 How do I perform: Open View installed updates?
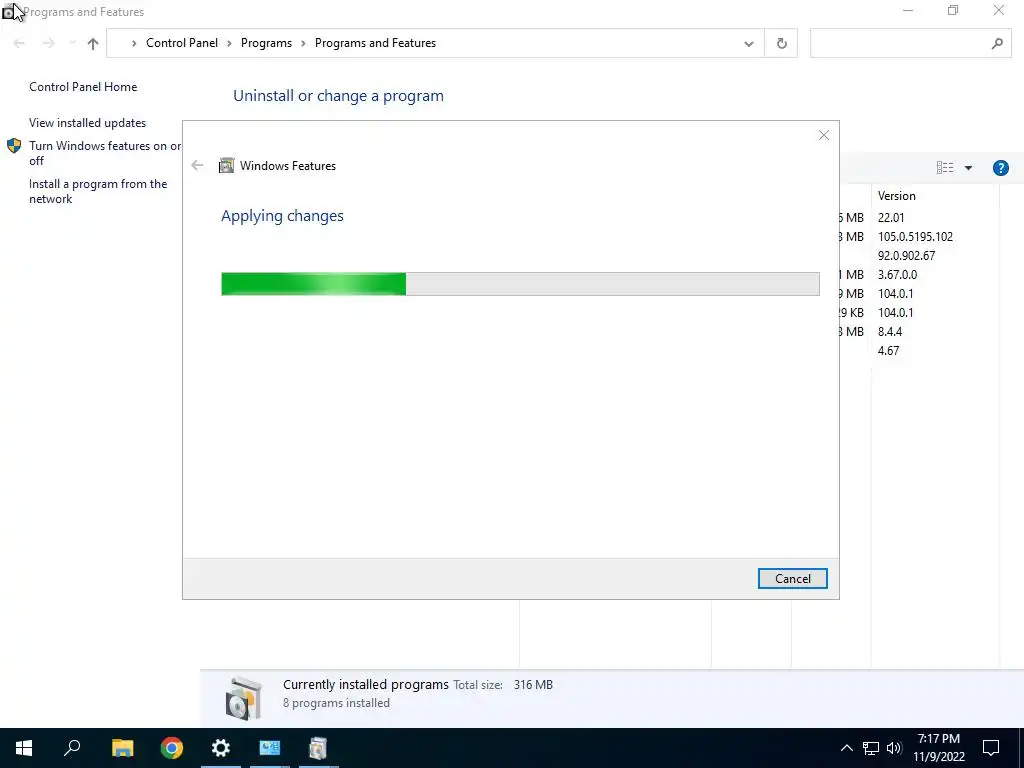[x=88, y=123]
